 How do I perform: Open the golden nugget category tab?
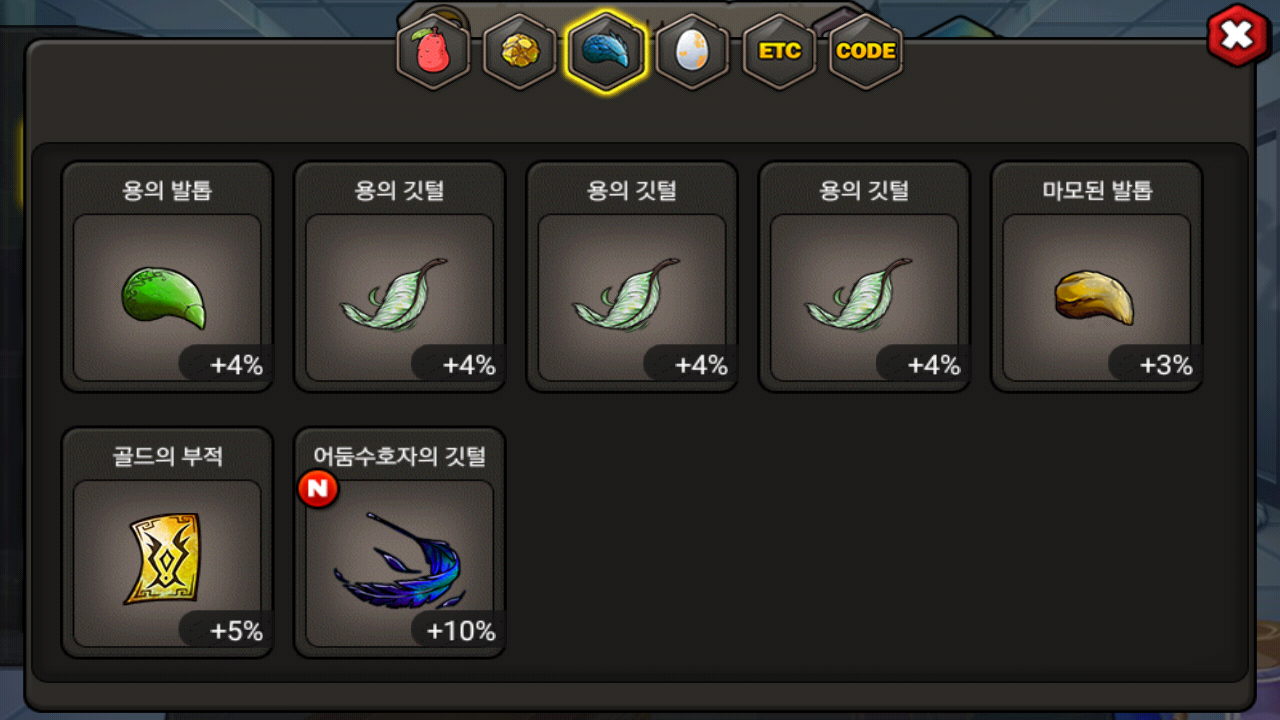[520, 52]
